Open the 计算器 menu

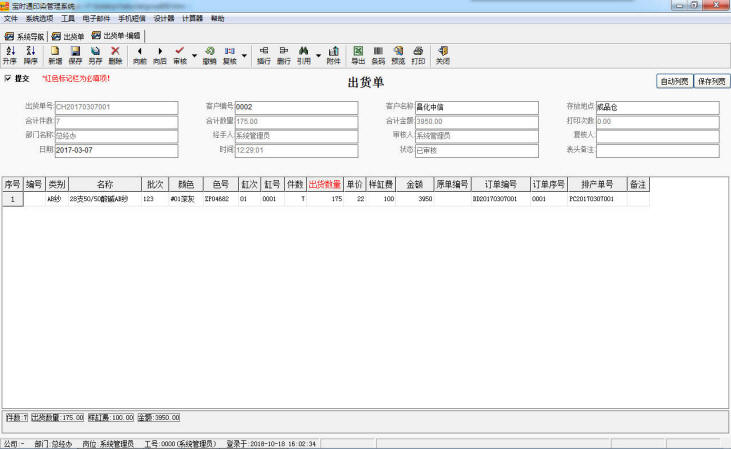click(193, 19)
